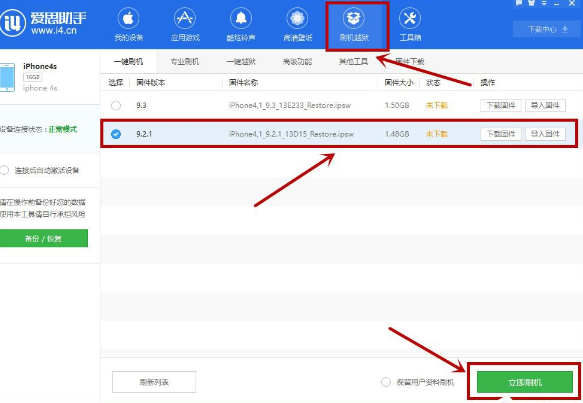
Task: Click the 16GB capacity label
Action: (33, 77)
